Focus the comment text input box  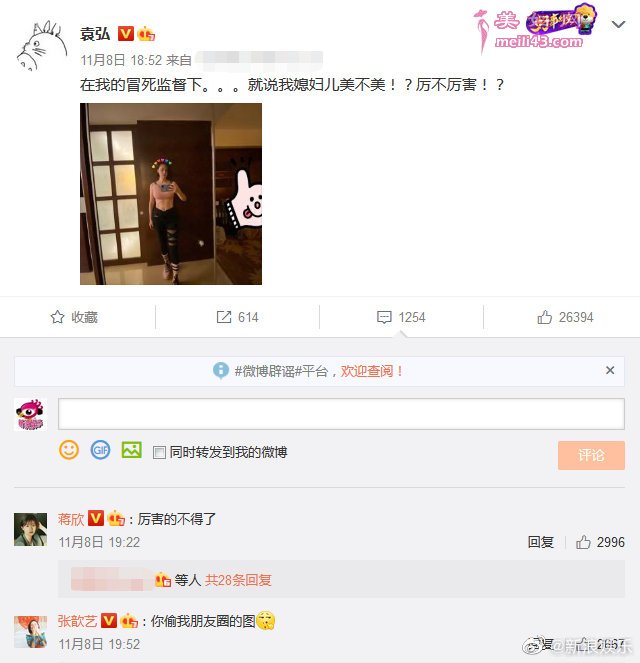pyautogui.click(x=341, y=414)
